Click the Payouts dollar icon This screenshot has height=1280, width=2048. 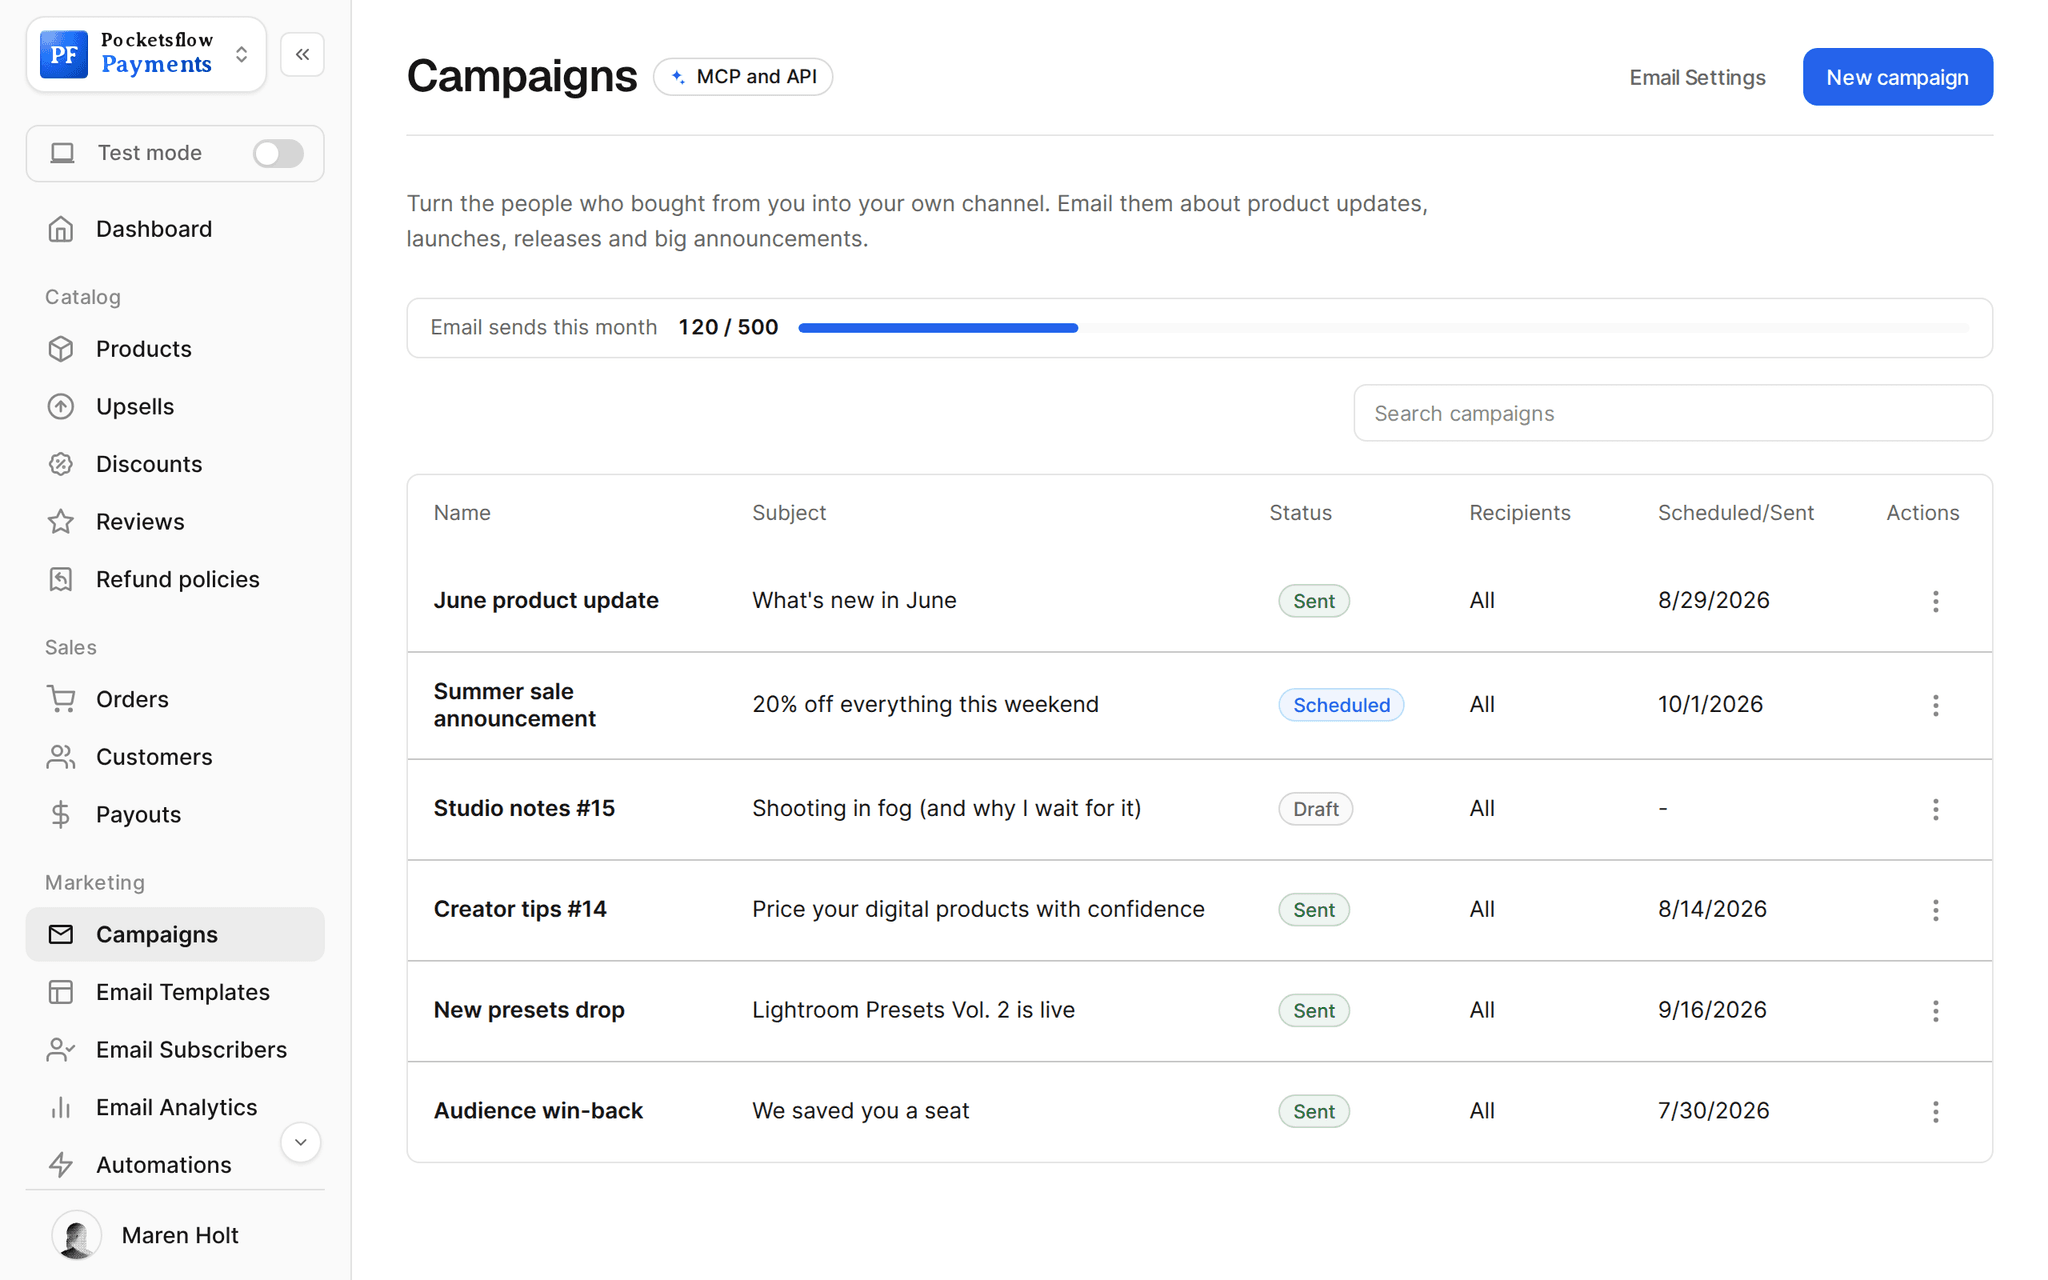61,814
